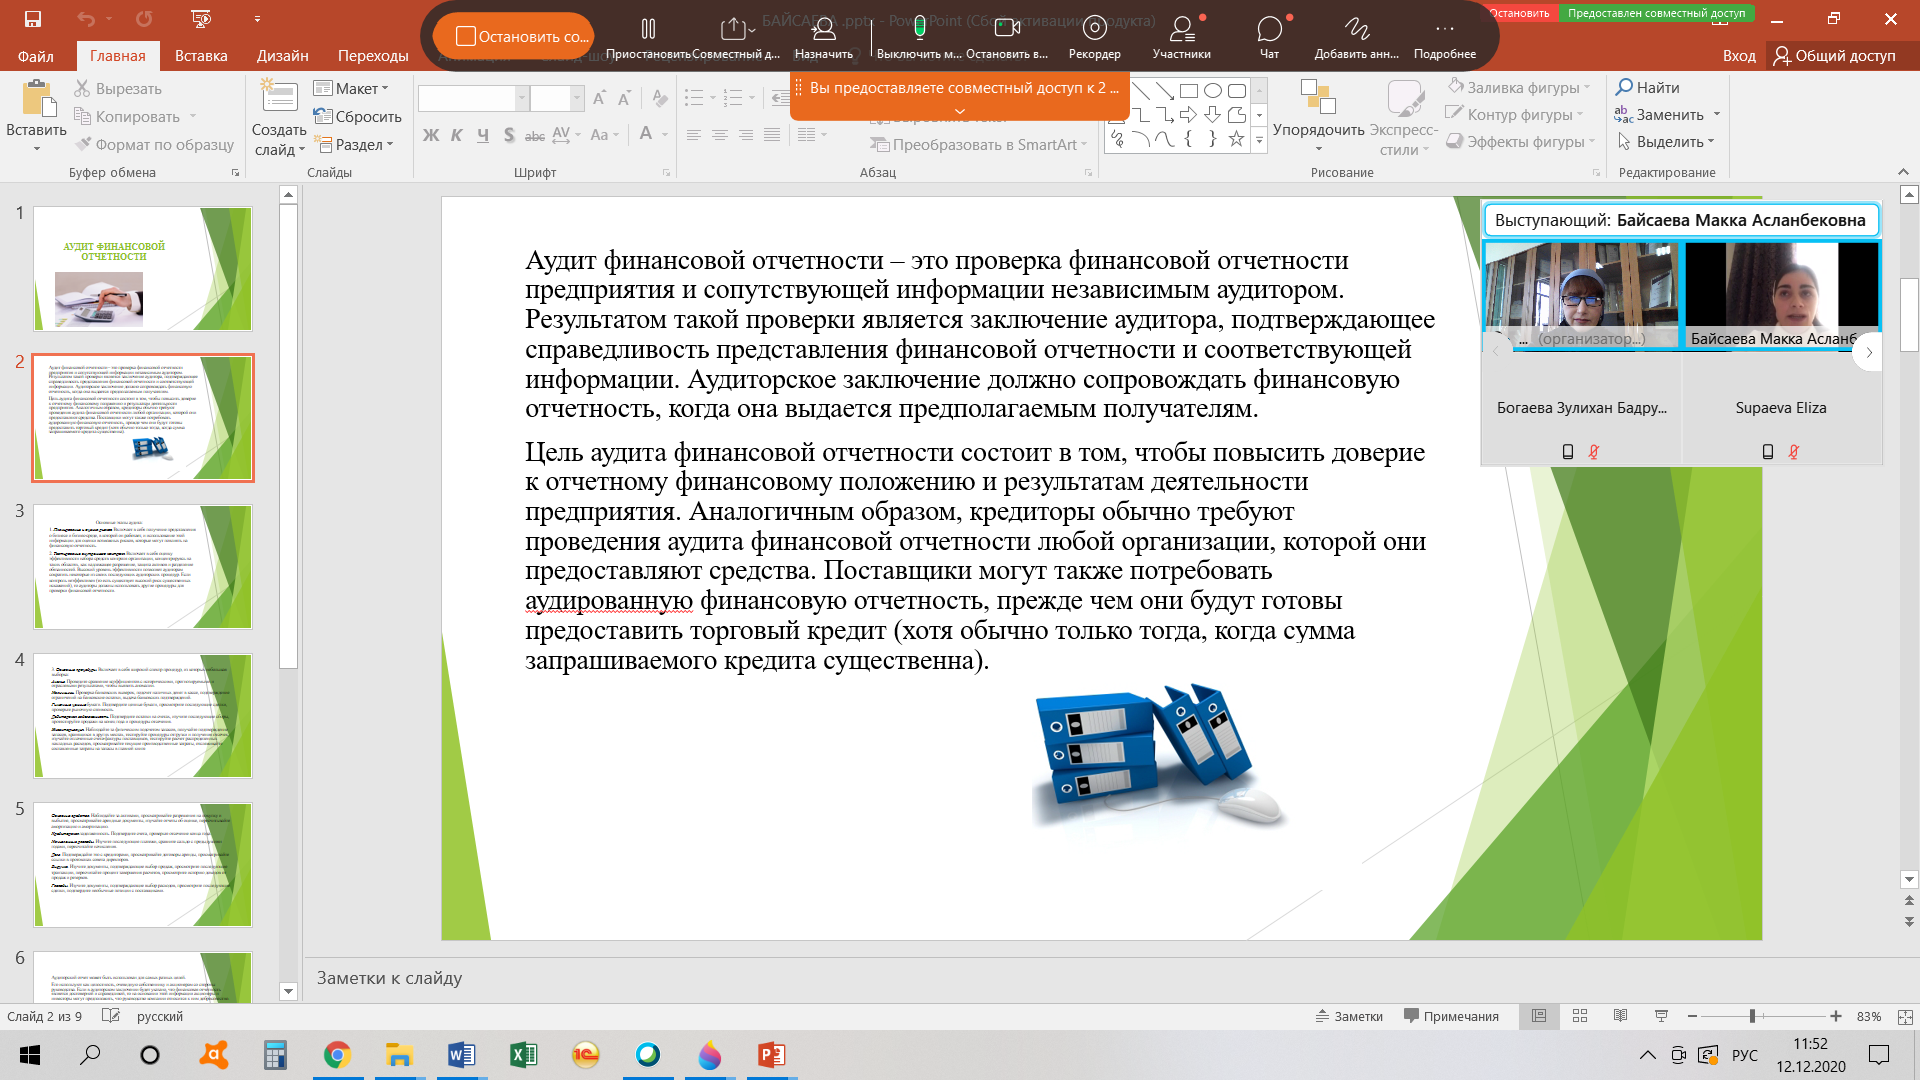
Task: Toggle Zoom microphone mute
Action: [918, 37]
